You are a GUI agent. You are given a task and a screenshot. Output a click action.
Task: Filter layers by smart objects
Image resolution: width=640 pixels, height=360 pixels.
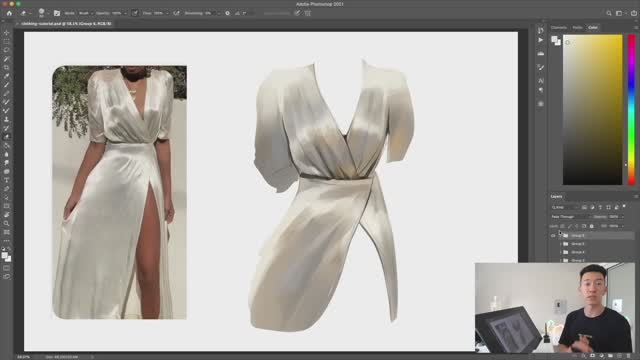pyautogui.click(x=616, y=207)
